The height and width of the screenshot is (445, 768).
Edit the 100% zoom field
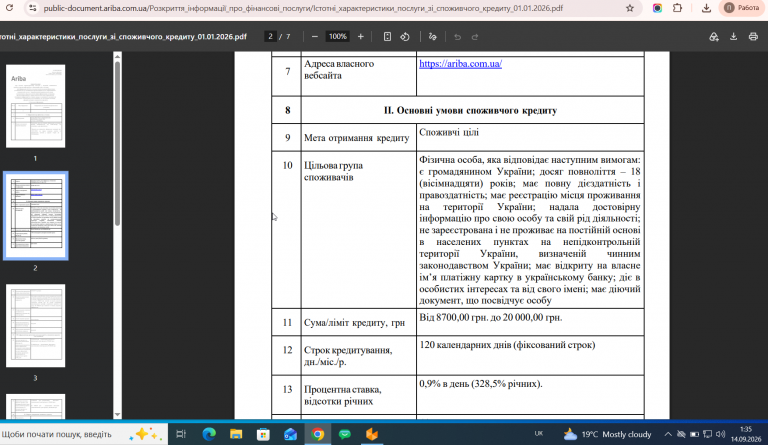[337, 37]
